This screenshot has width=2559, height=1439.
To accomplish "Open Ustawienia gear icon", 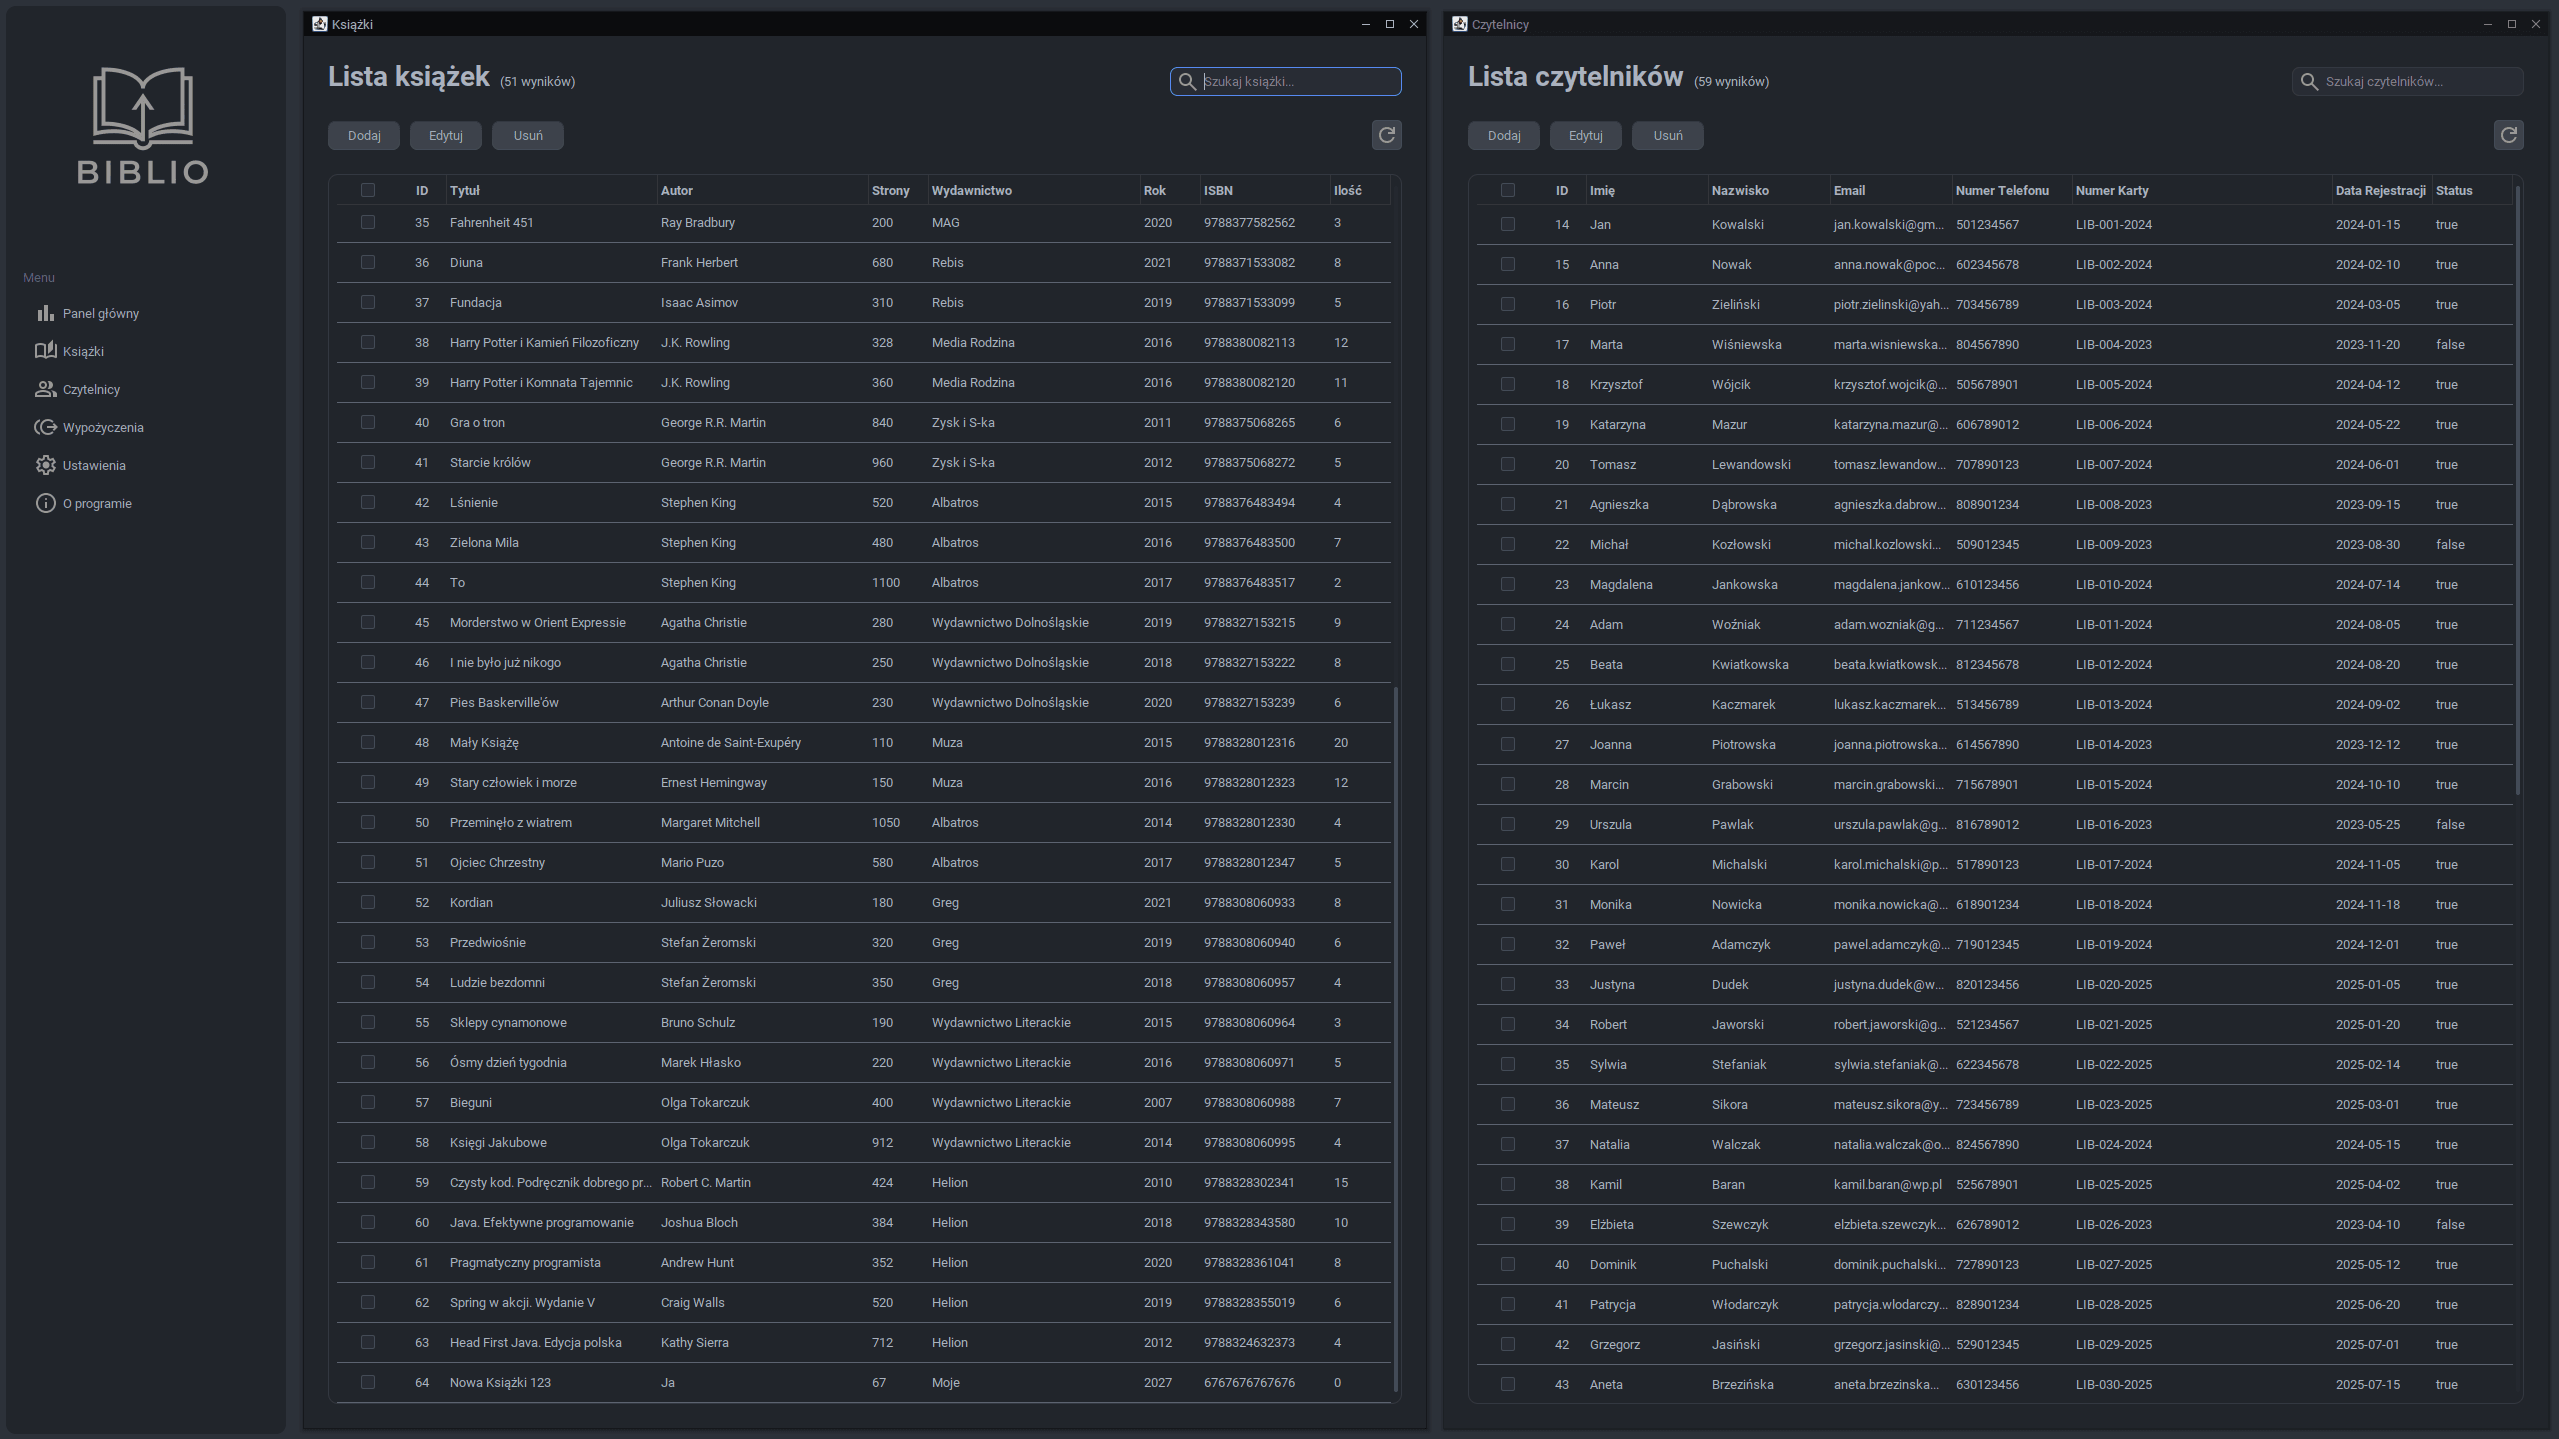I will pos(46,465).
